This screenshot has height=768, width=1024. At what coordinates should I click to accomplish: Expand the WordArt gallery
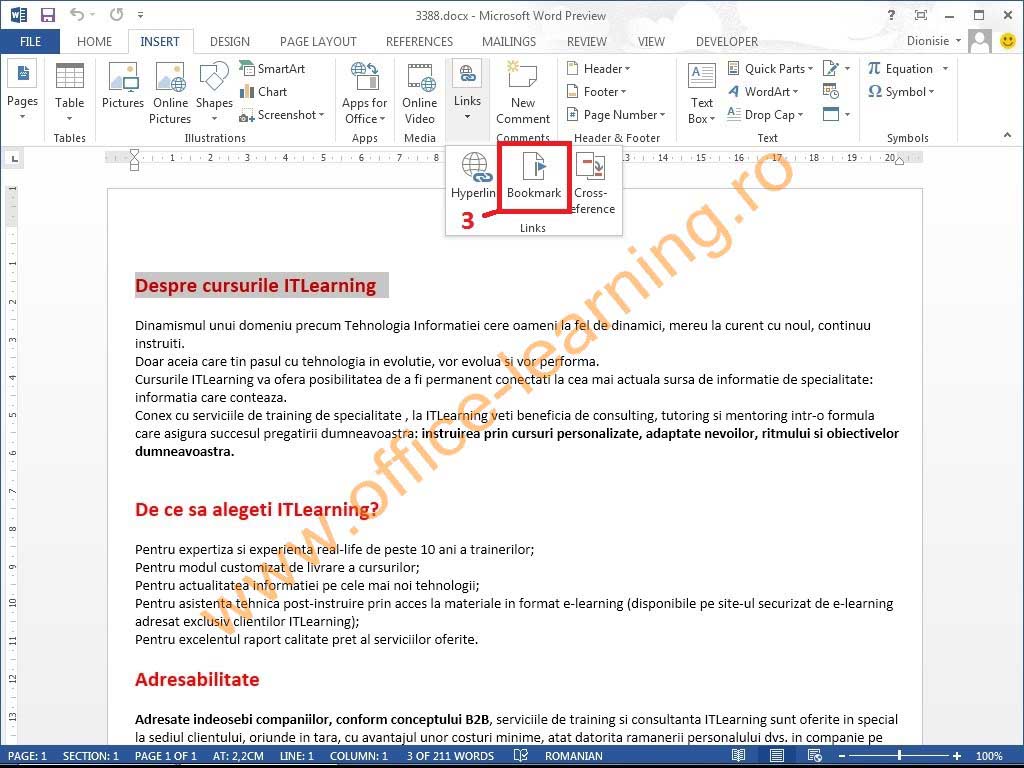pyautogui.click(x=762, y=91)
